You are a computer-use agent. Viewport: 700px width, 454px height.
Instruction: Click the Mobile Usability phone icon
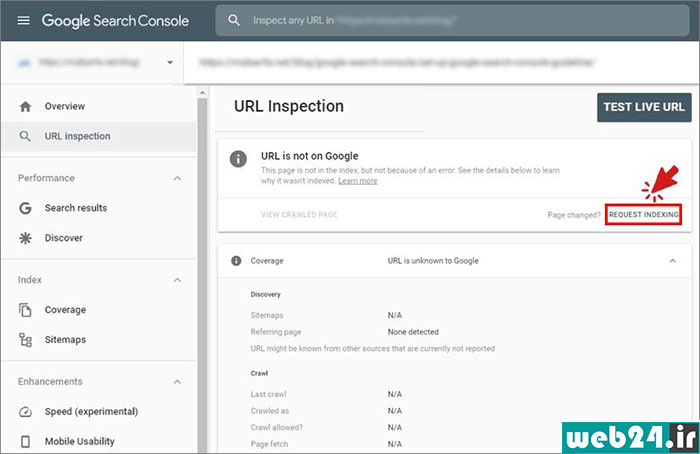point(25,442)
